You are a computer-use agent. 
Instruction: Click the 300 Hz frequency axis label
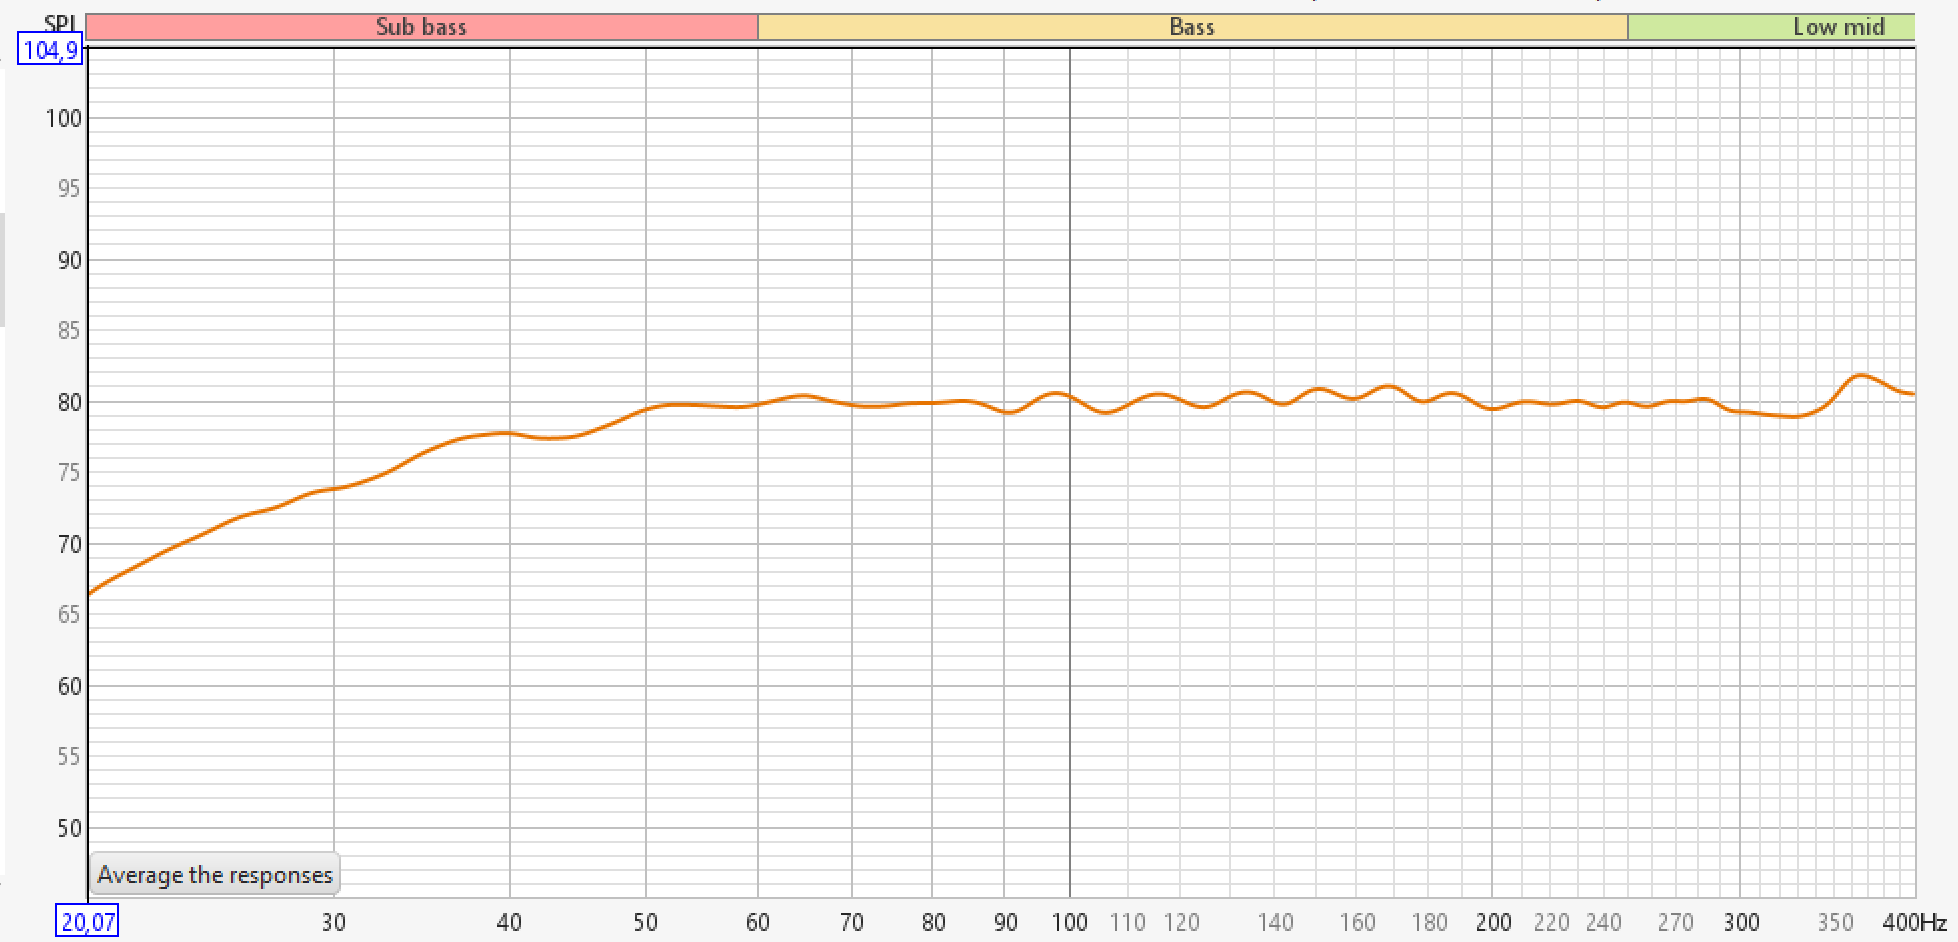tap(1741, 922)
